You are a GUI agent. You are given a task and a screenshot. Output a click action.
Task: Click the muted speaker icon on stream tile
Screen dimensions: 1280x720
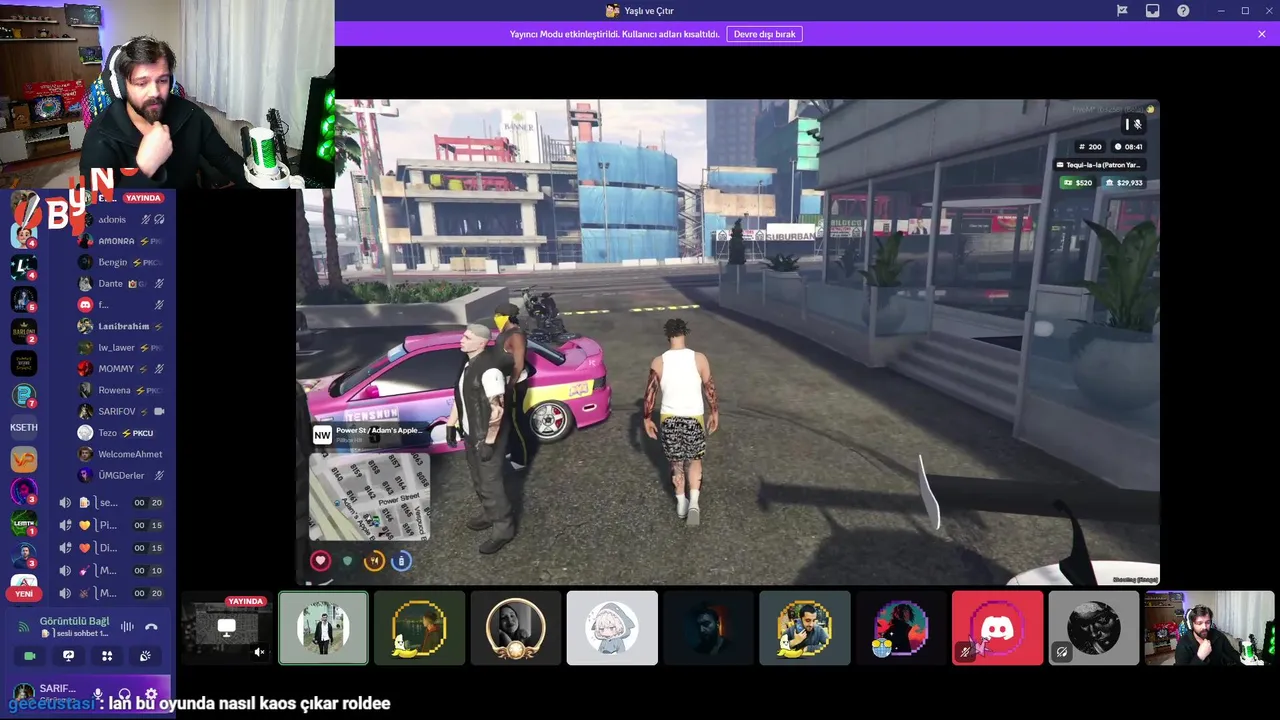click(x=259, y=652)
